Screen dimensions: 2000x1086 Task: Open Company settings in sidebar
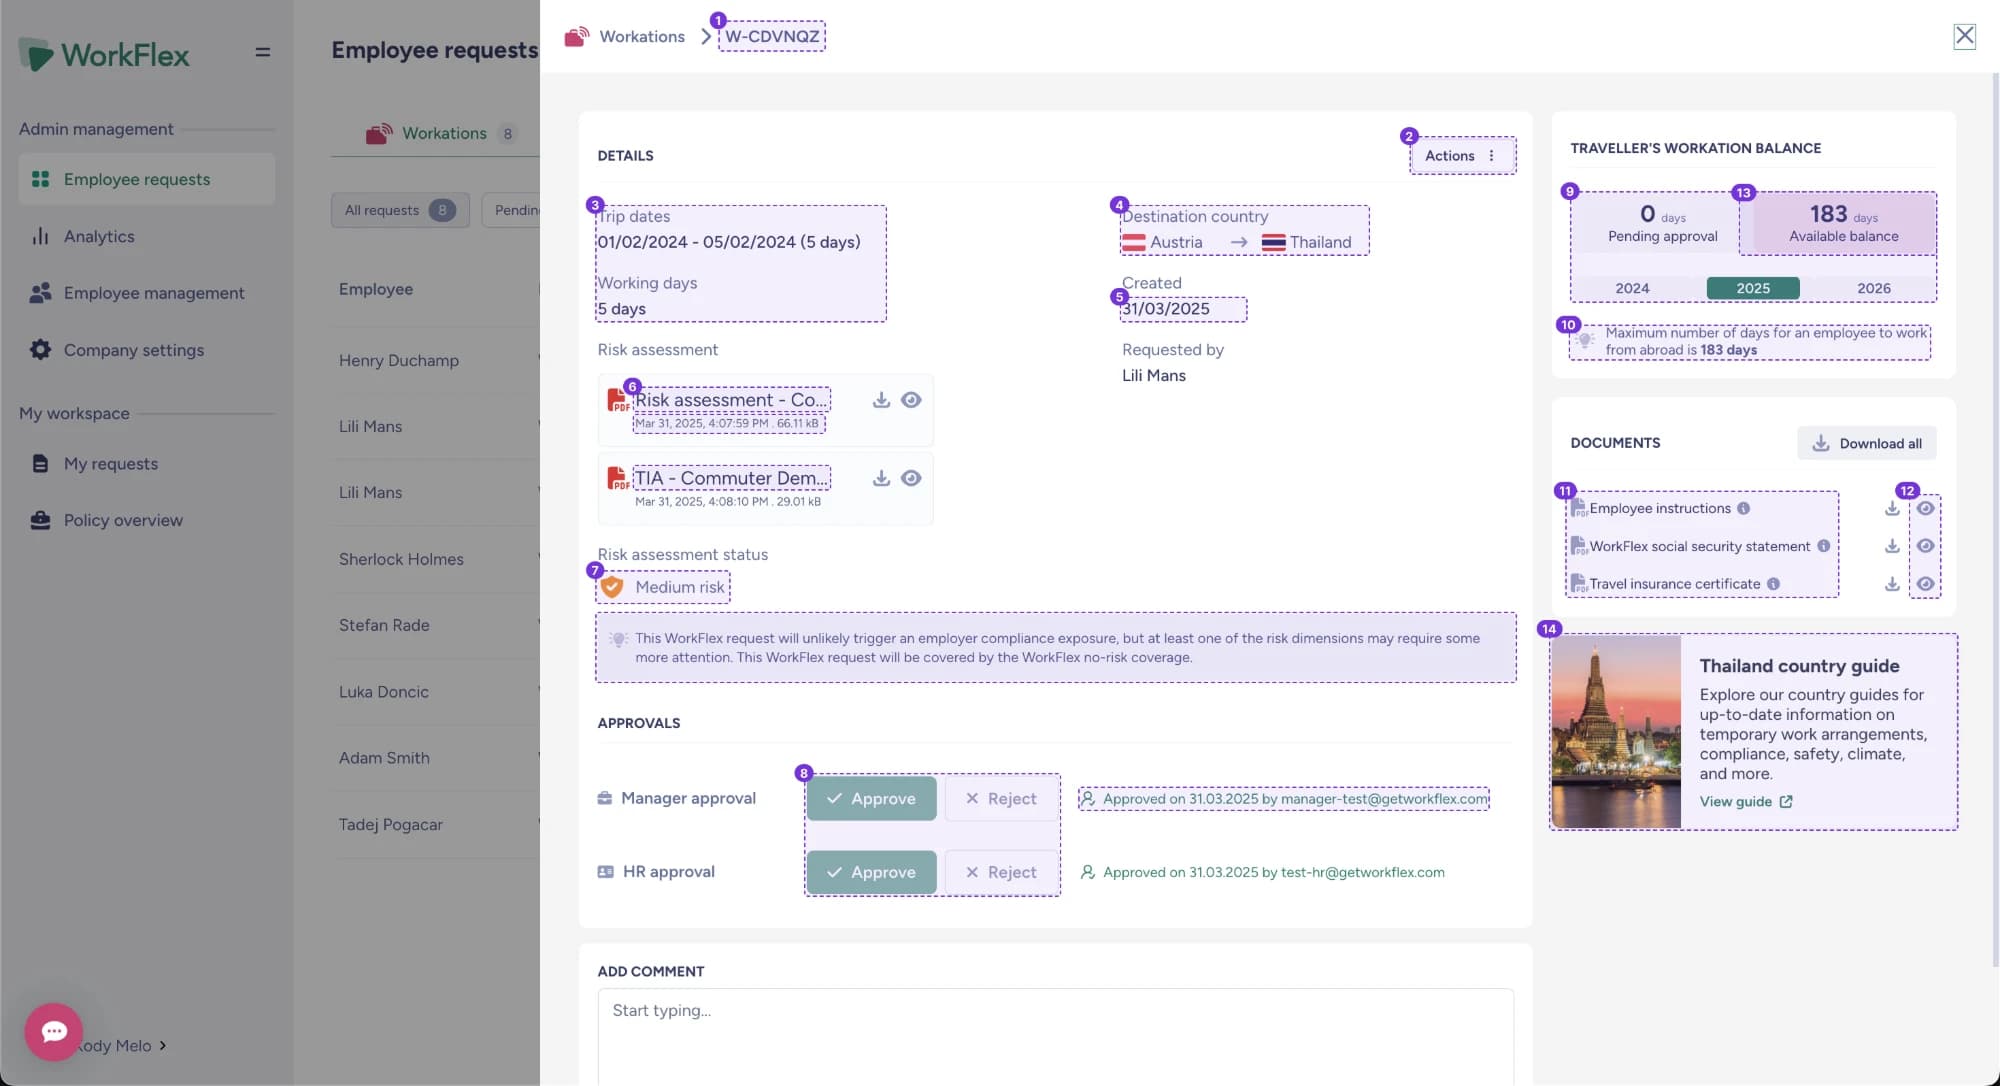click(147, 350)
